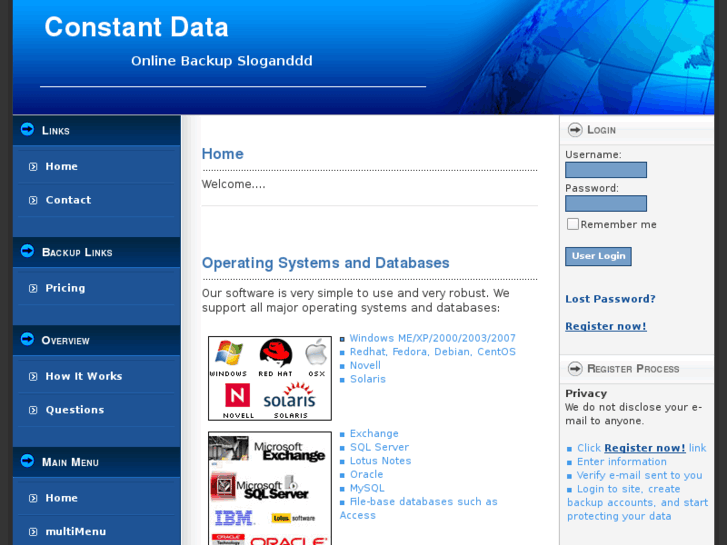Open the Questions menu item
This screenshot has width=727, height=545.
tap(74, 410)
